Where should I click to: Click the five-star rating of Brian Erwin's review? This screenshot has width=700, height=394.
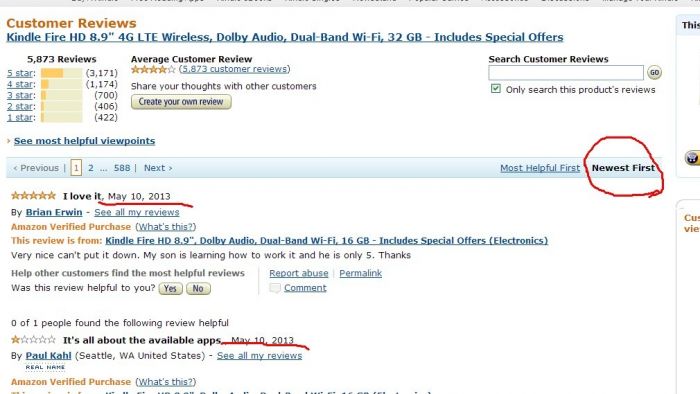coord(33,196)
